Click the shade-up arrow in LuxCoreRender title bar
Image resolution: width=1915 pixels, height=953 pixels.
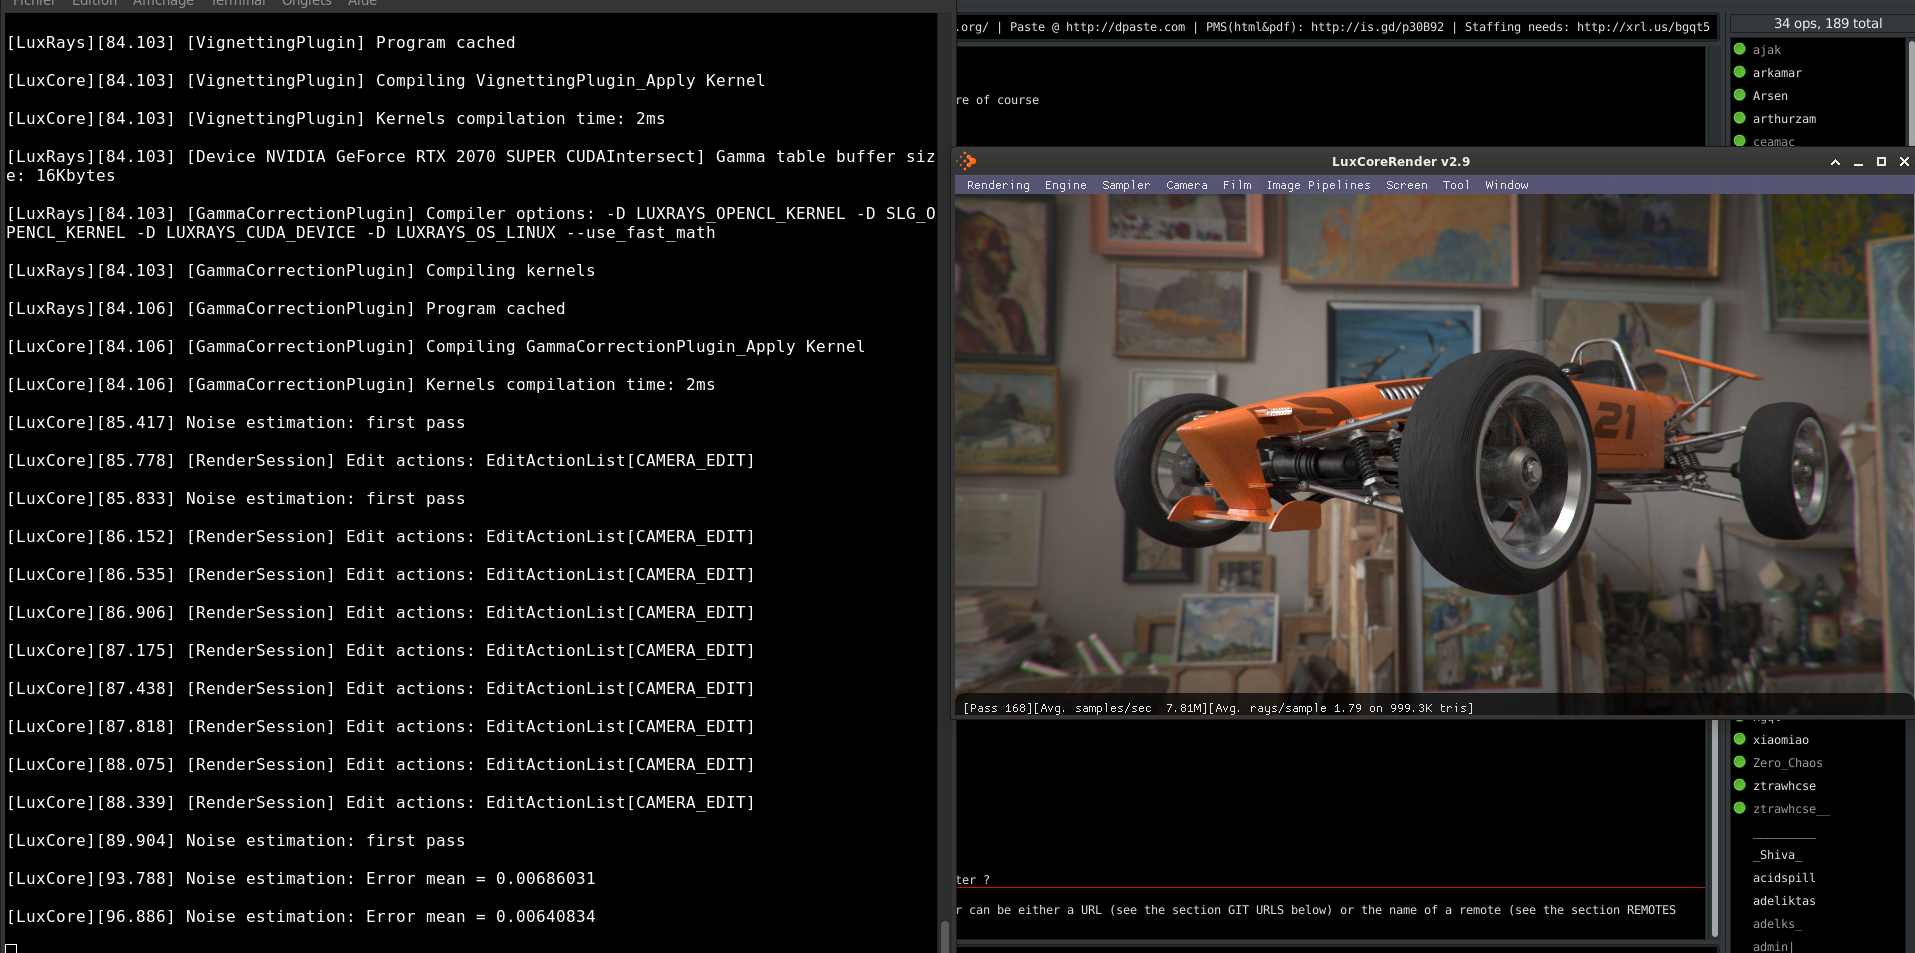1835,162
